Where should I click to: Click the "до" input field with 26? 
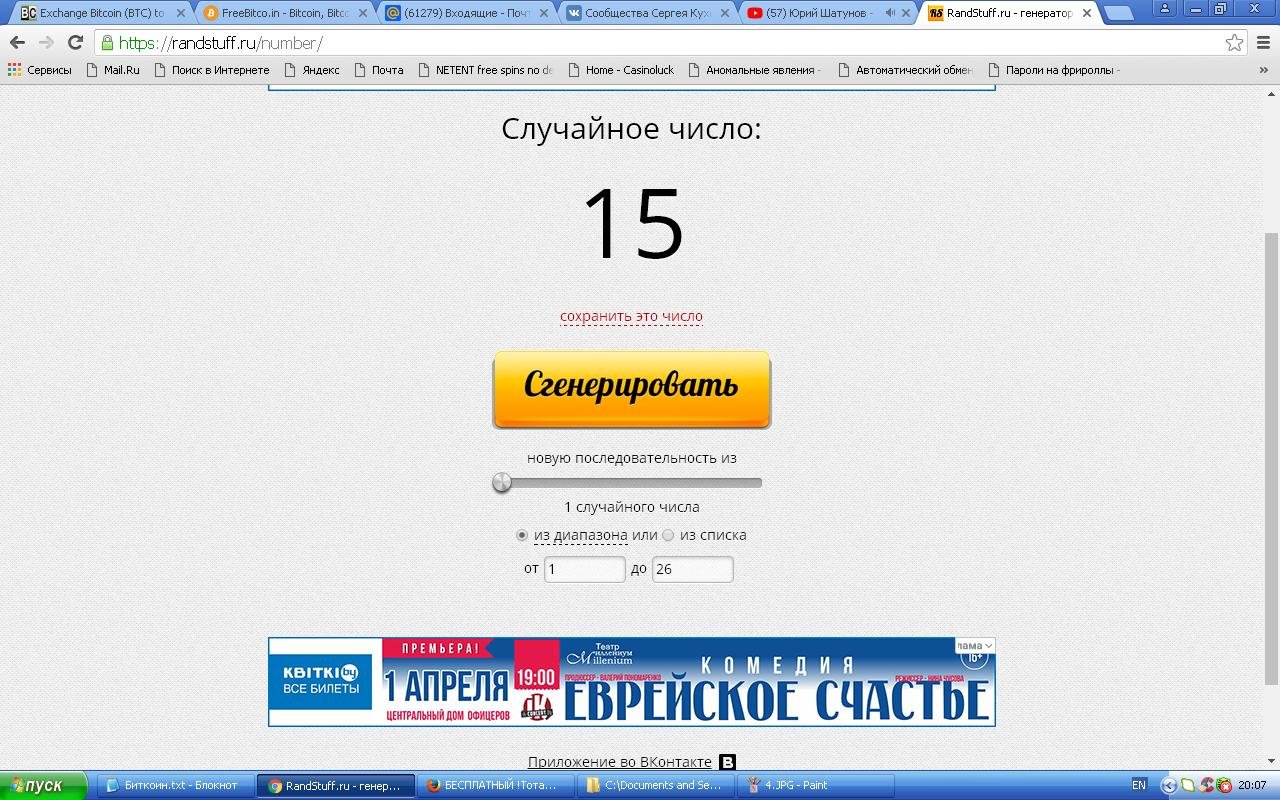[x=692, y=569]
